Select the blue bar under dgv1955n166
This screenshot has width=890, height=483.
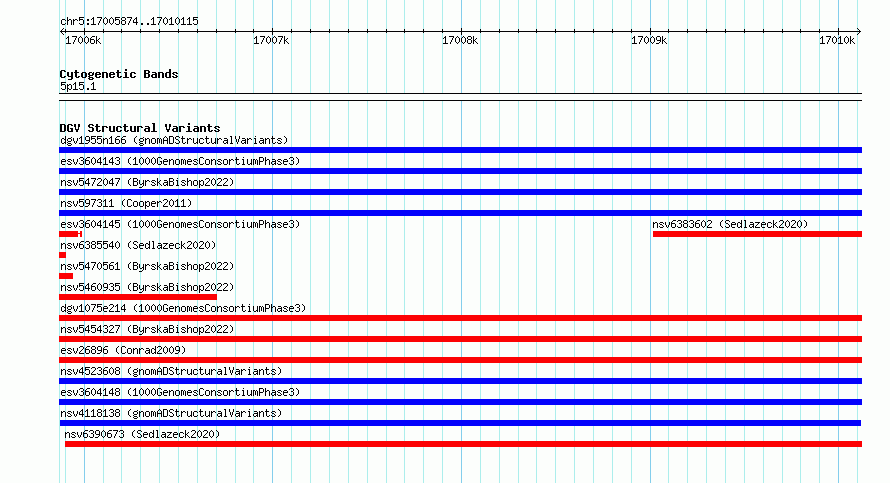click(x=460, y=150)
